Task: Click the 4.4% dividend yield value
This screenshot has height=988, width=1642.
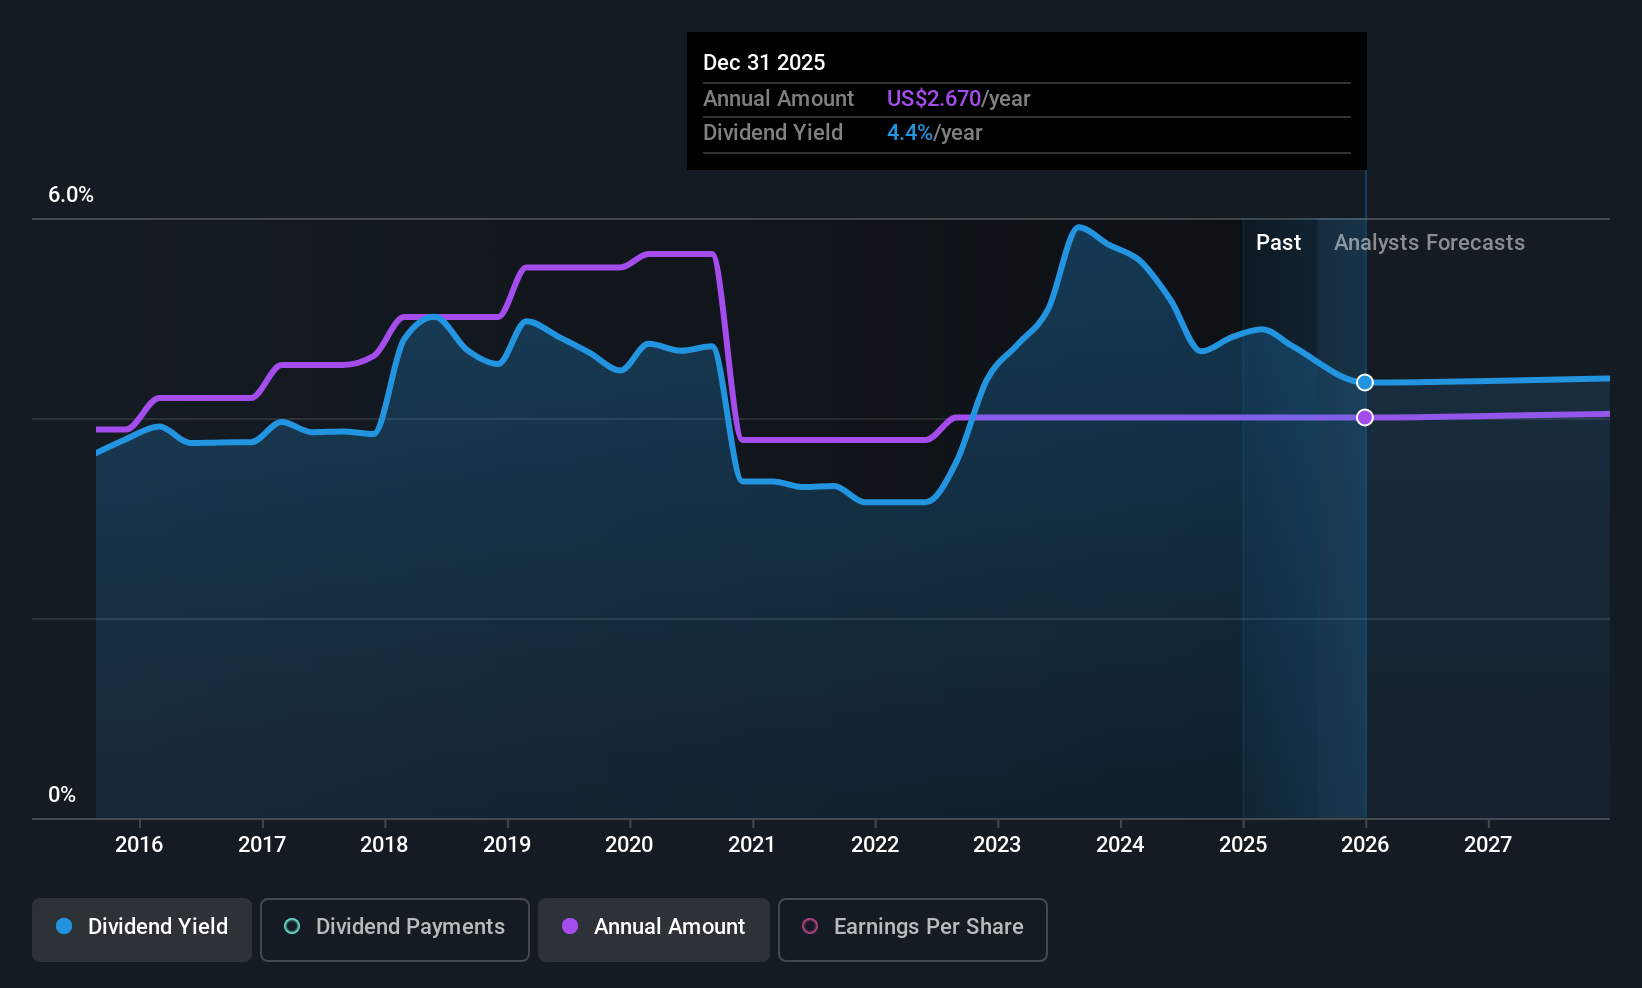Action: point(910,133)
